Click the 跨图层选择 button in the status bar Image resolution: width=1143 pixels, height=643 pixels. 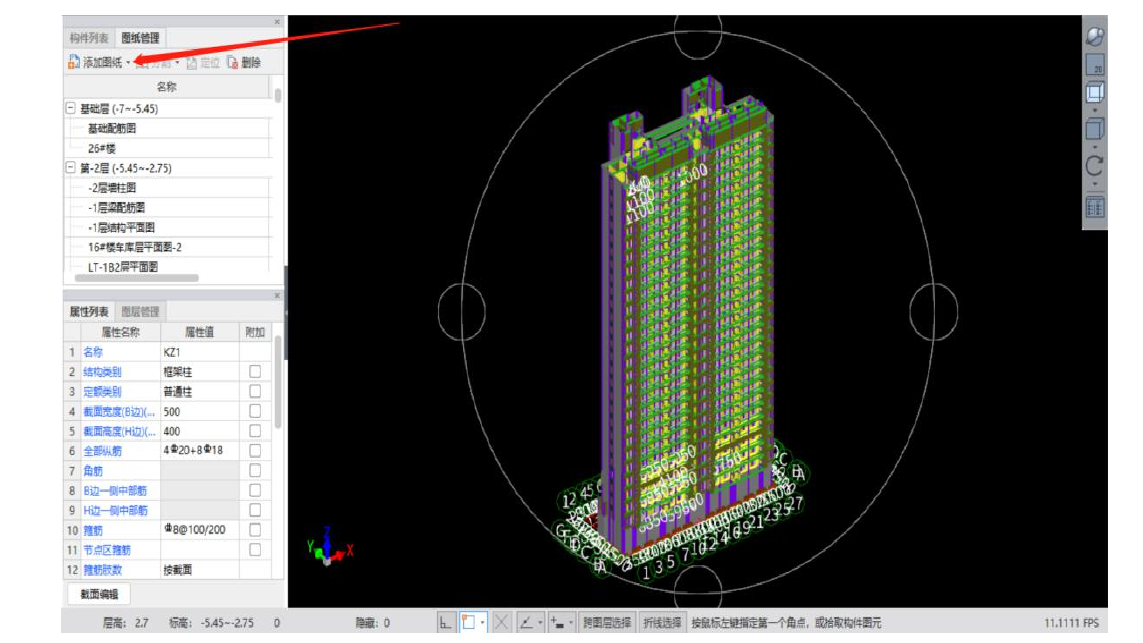(x=607, y=623)
